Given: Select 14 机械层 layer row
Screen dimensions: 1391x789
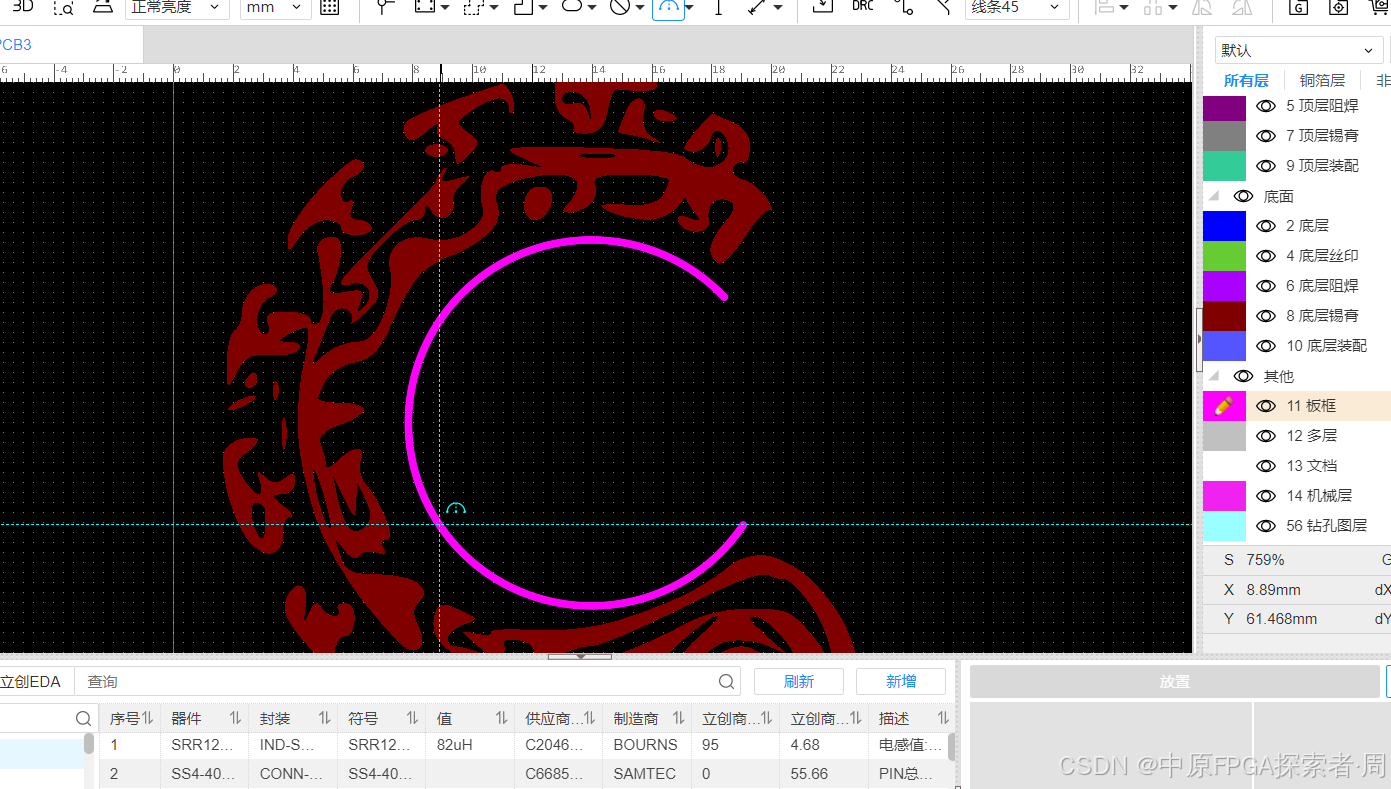Looking at the screenshot, I should click(x=1297, y=496).
